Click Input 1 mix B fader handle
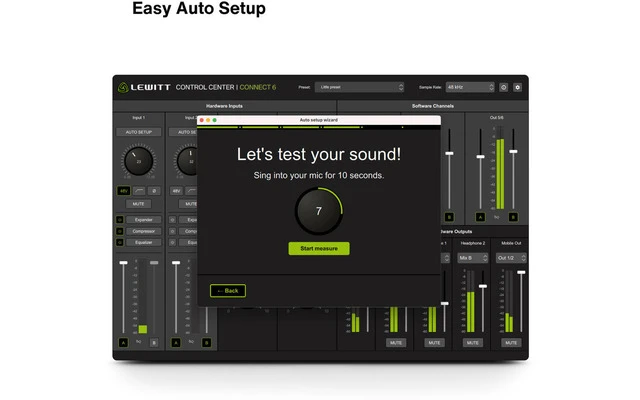640x400 pixels. [154, 262]
